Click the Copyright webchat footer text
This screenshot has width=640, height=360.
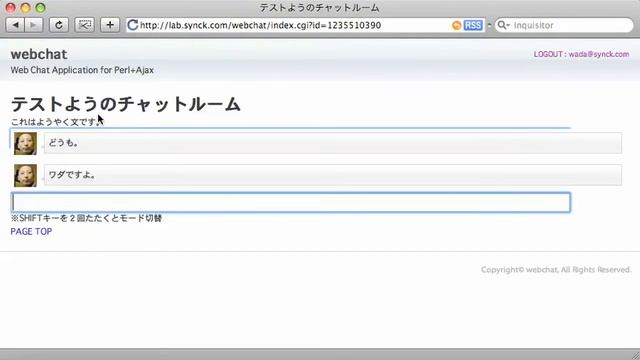point(556,270)
